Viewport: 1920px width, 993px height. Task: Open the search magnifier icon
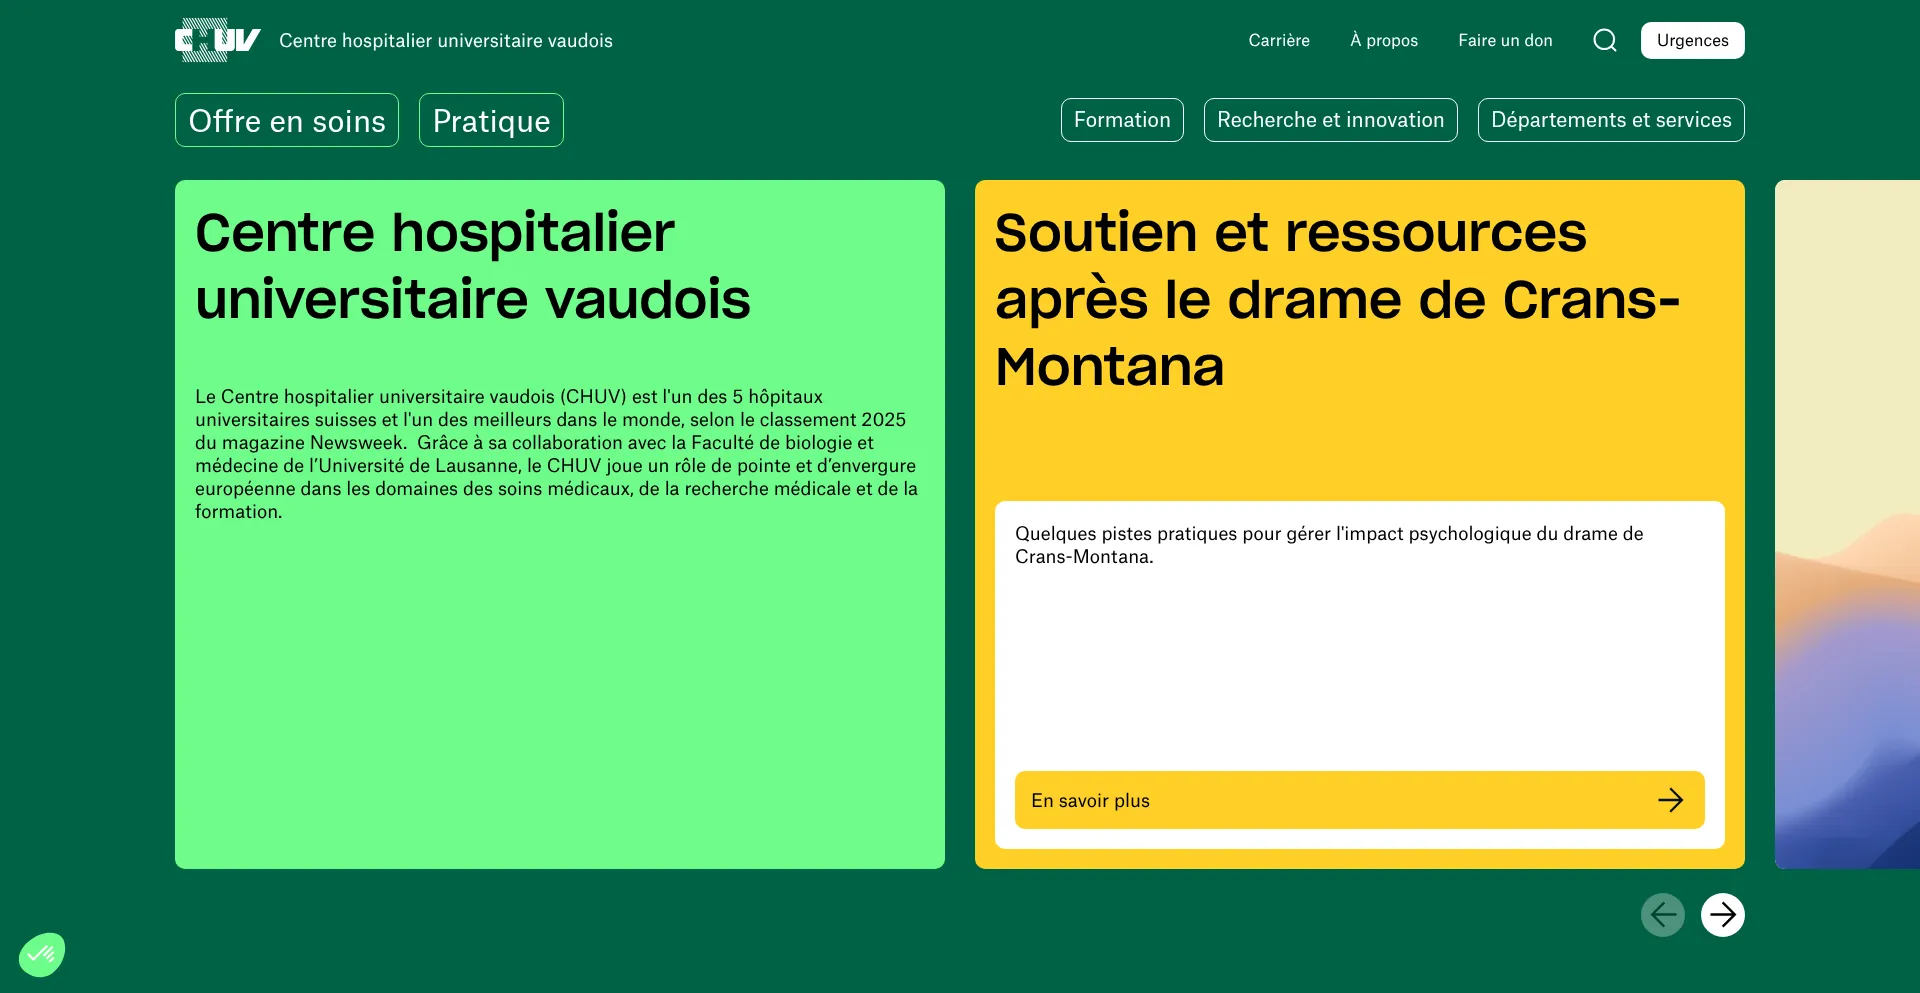(x=1605, y=40)
